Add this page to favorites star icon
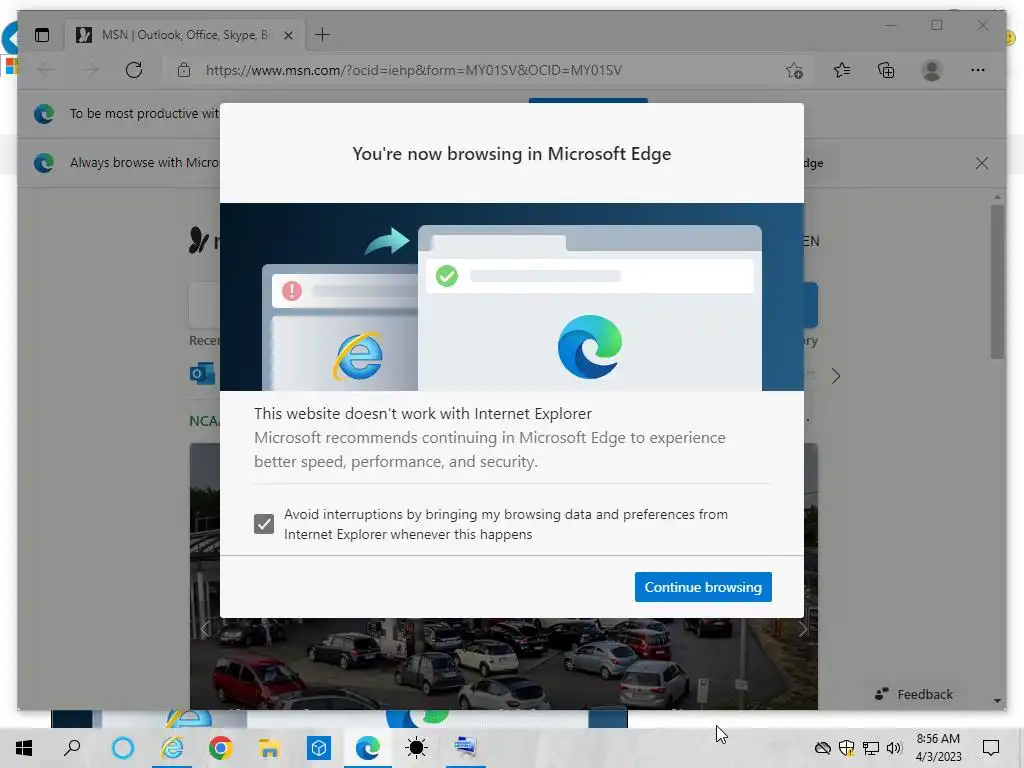The width and height of the screenshot is (1024, 768). point(794,70)
